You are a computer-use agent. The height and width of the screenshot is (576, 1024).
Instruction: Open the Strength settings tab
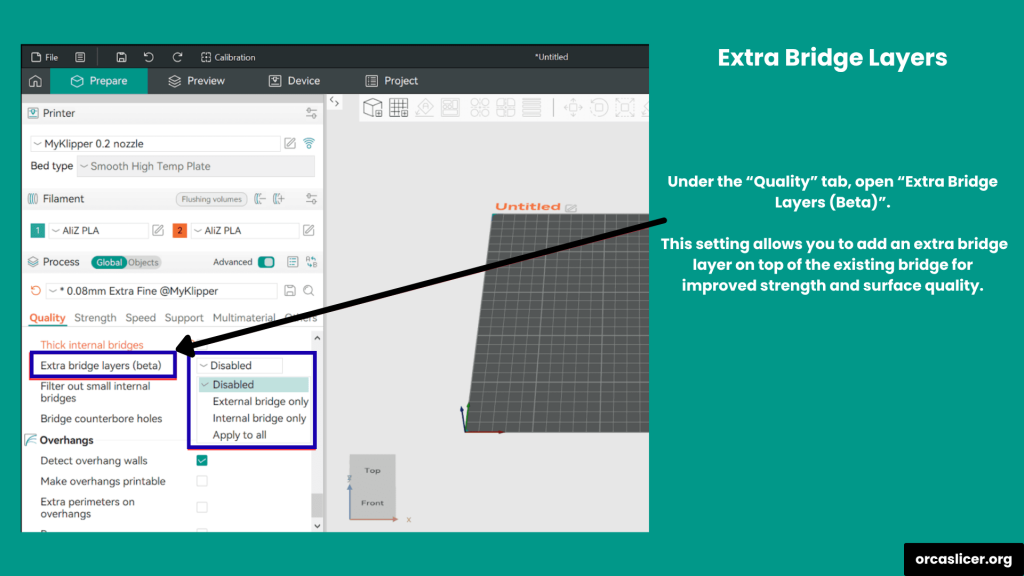[95, 318]
